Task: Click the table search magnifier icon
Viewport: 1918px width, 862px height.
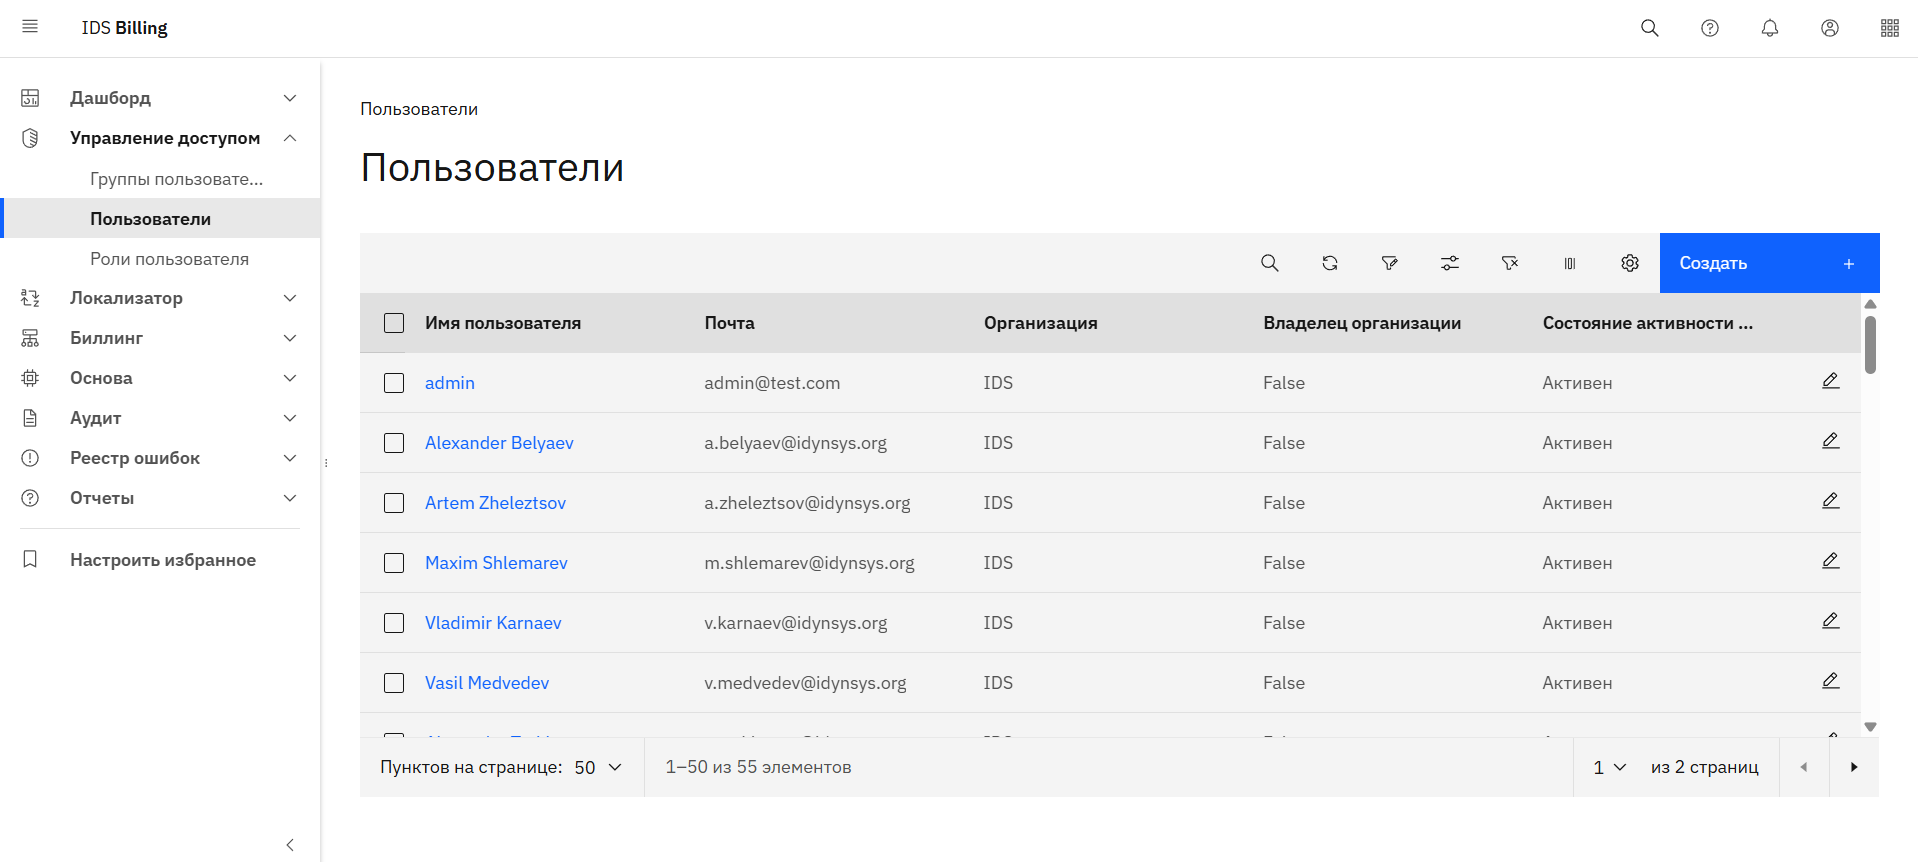Action: coord(1269,263)
